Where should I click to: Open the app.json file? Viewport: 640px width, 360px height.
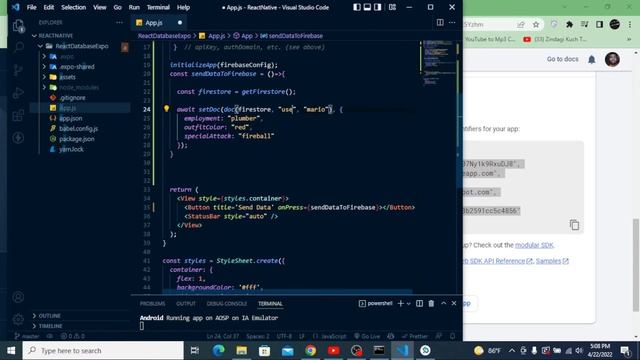[71, 118]
